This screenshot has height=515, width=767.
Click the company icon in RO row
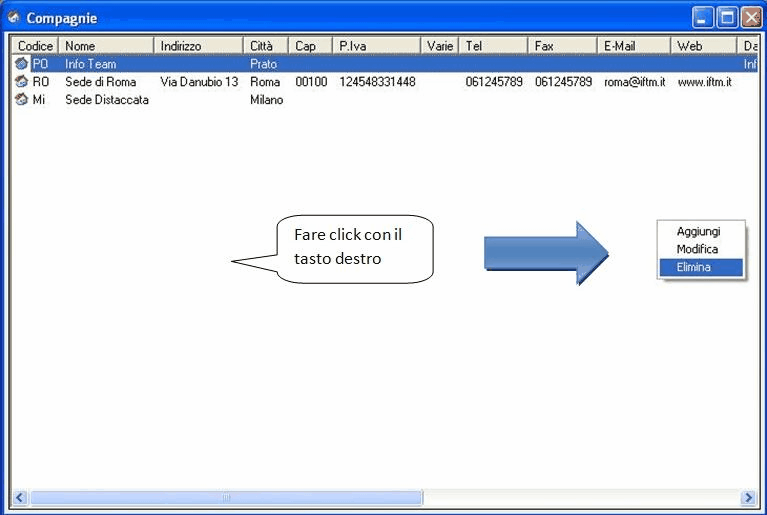(21, 82)
